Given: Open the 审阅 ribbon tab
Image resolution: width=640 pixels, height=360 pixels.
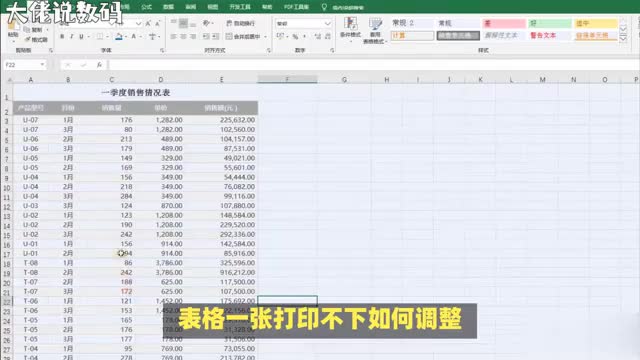Looking at the screenshot, I should 191,7.
